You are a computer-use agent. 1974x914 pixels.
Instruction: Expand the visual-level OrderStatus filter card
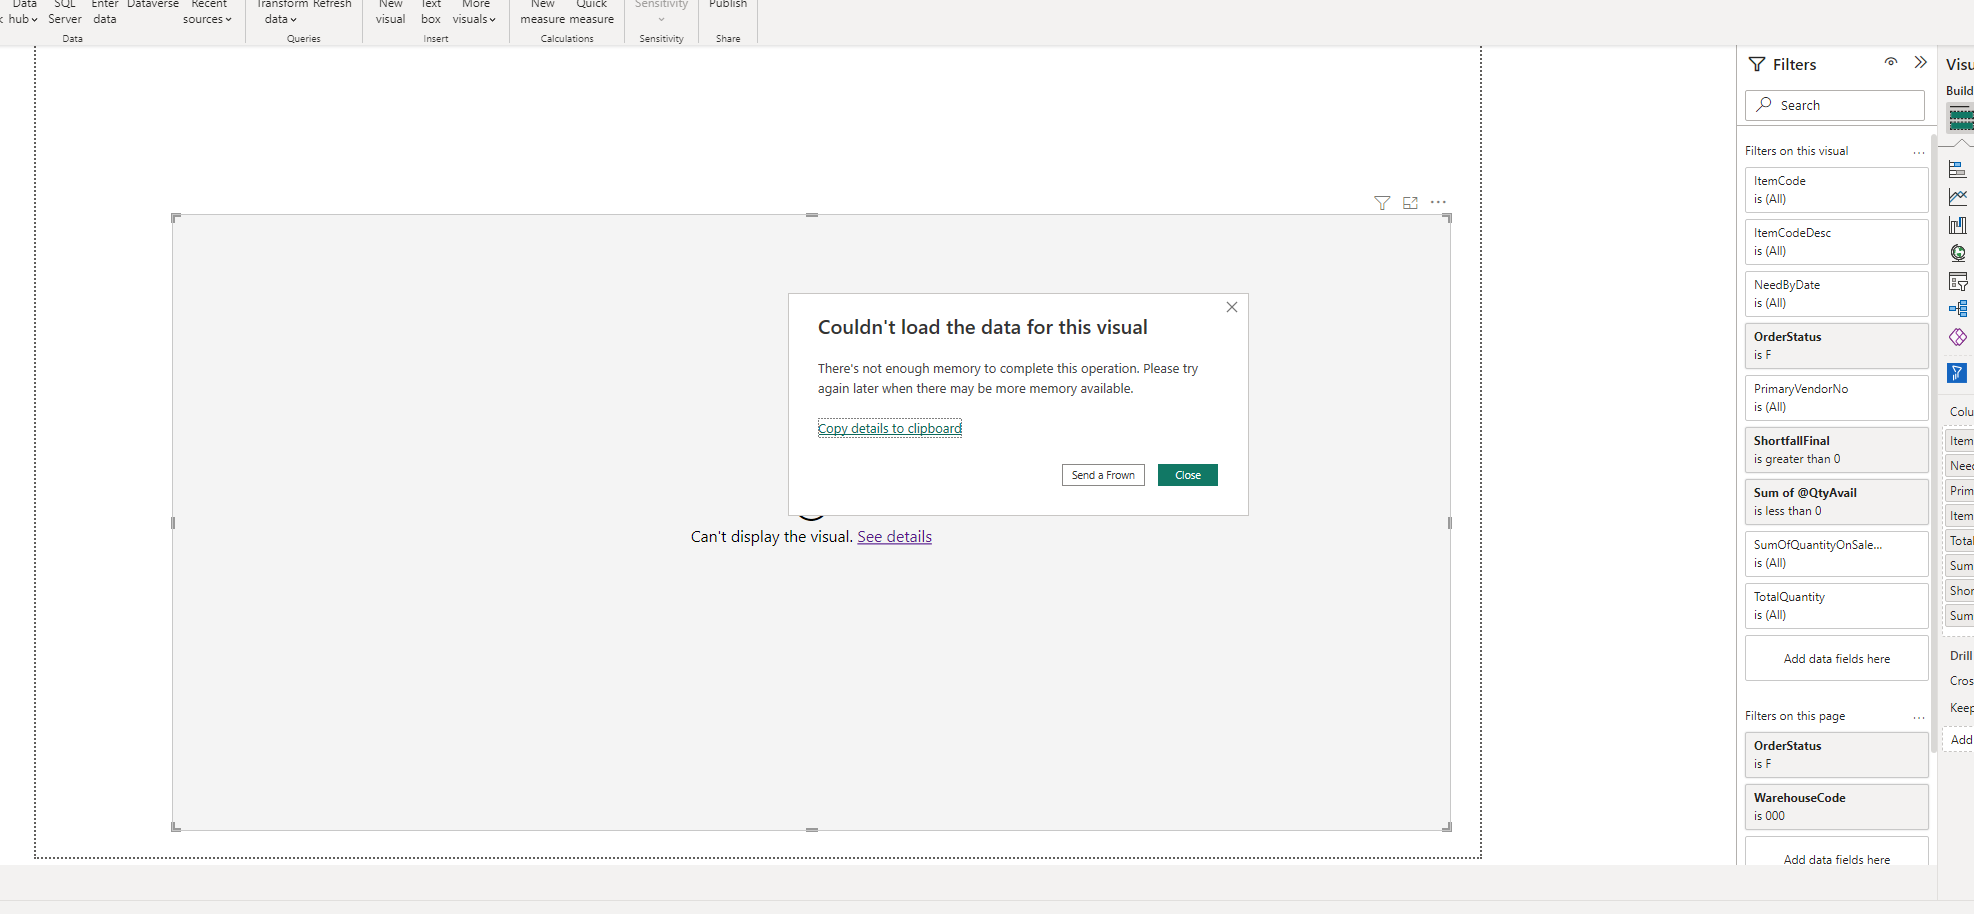[1836, 346]
